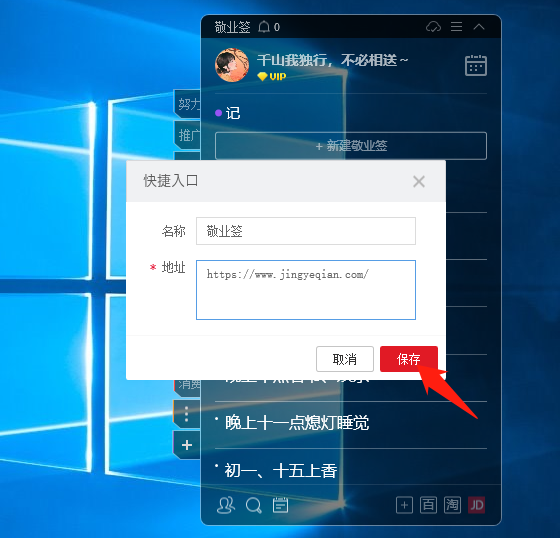The image size is (560, 538).
Task: Click the red 保存 button
Action: [x=409, y=359]
